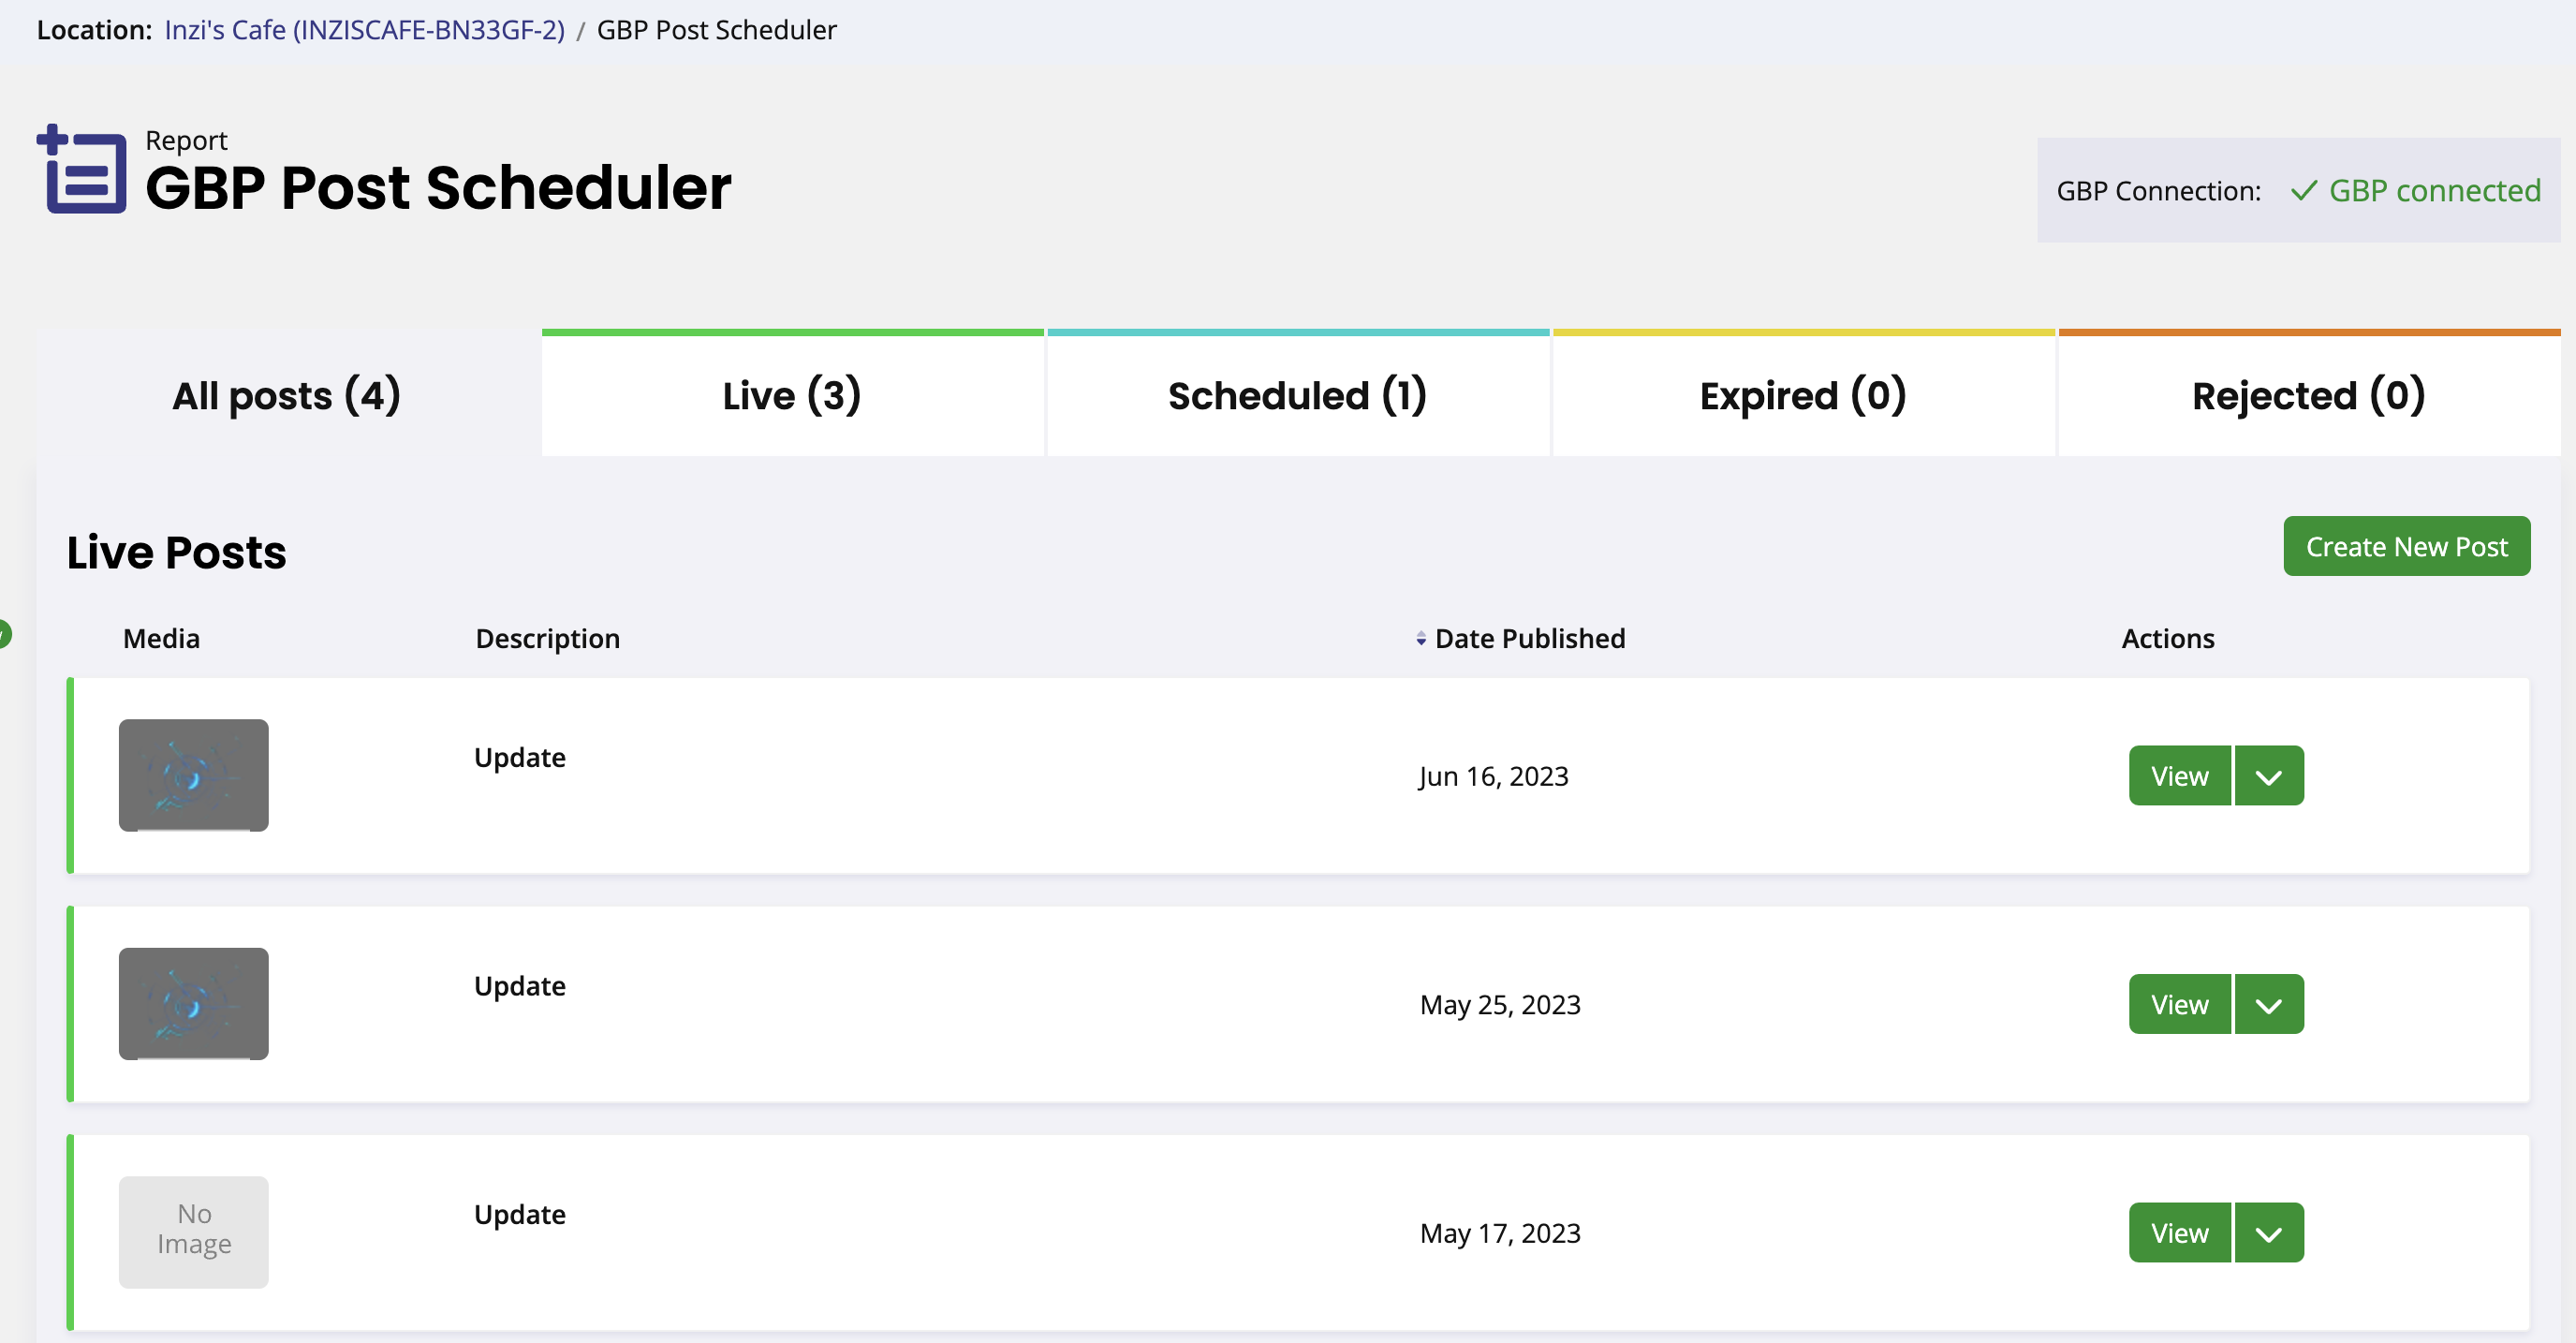Open the May 25, 2023 post thumbnail
Image resolution: width=2576 pixels, height=1343 pixels.
tap(194, 1004)
